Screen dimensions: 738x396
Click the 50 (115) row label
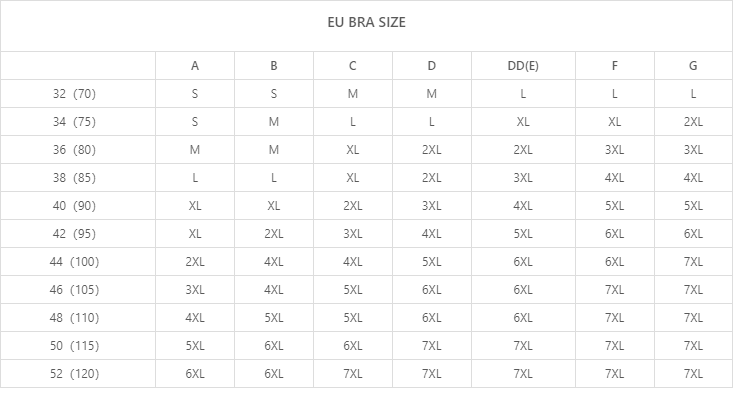[x=74, y=346]
